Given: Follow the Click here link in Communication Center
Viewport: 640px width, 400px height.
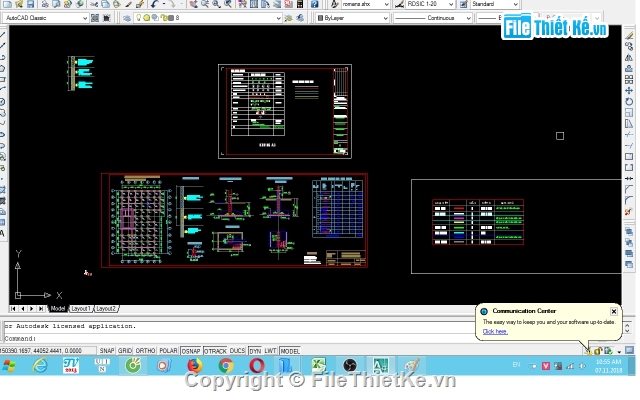Looking at the screenshot, I should (495, 331).
